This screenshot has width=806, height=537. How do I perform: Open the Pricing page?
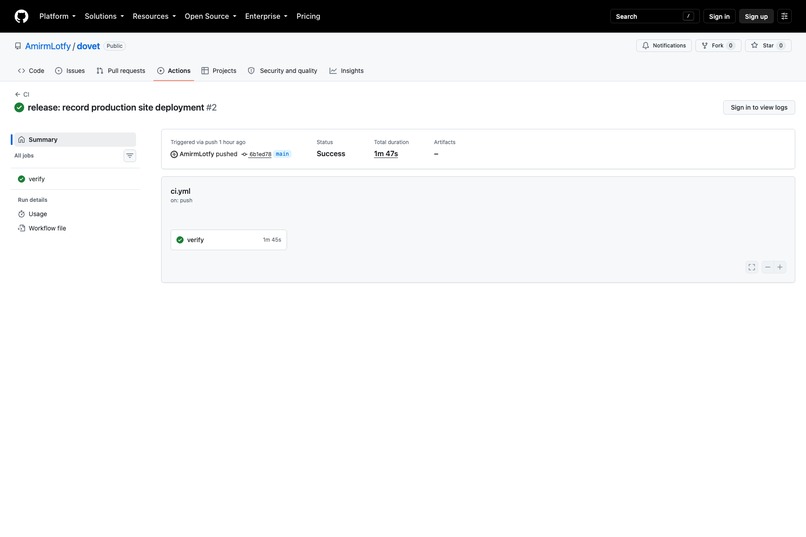[x=308, y=16]
